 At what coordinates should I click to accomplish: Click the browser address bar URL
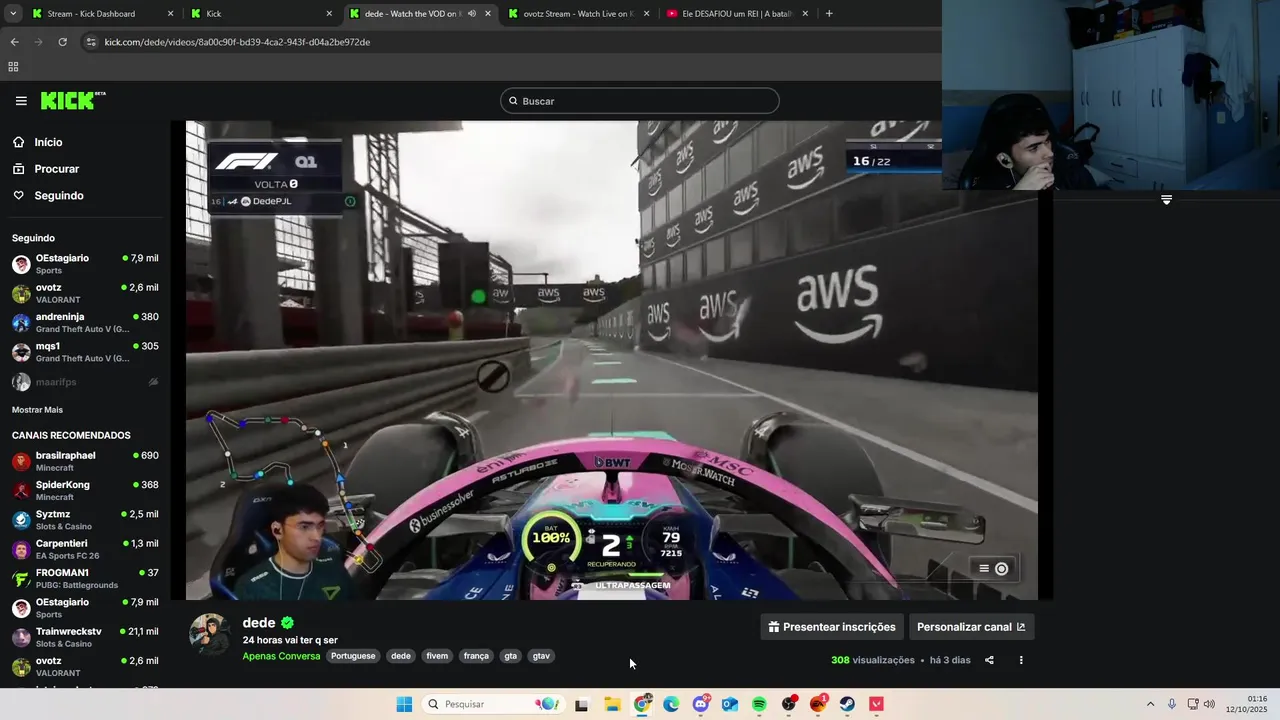coord(237,42)
